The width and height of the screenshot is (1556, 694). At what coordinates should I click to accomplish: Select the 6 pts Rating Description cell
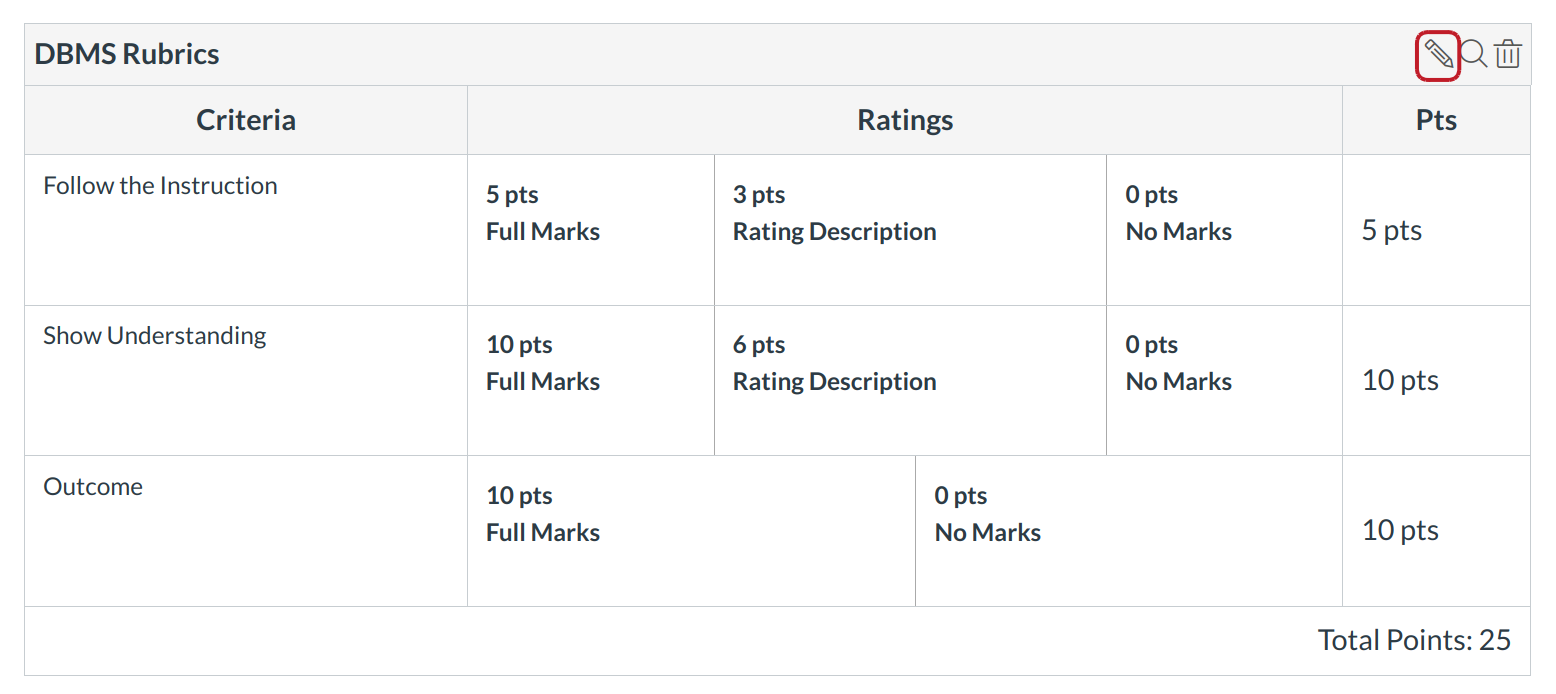pyautogui.click(x=834, y=363)
